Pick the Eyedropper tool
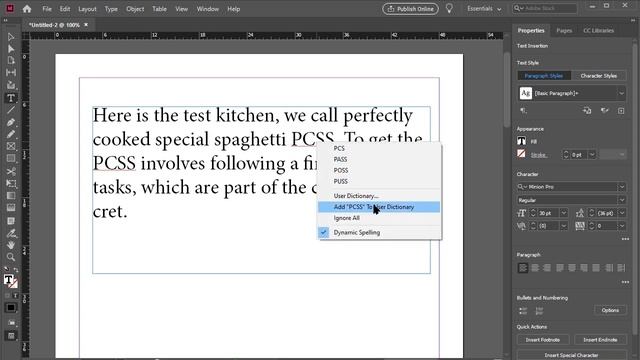The width and height of the screenshot is (640, 360). [11, 233]
